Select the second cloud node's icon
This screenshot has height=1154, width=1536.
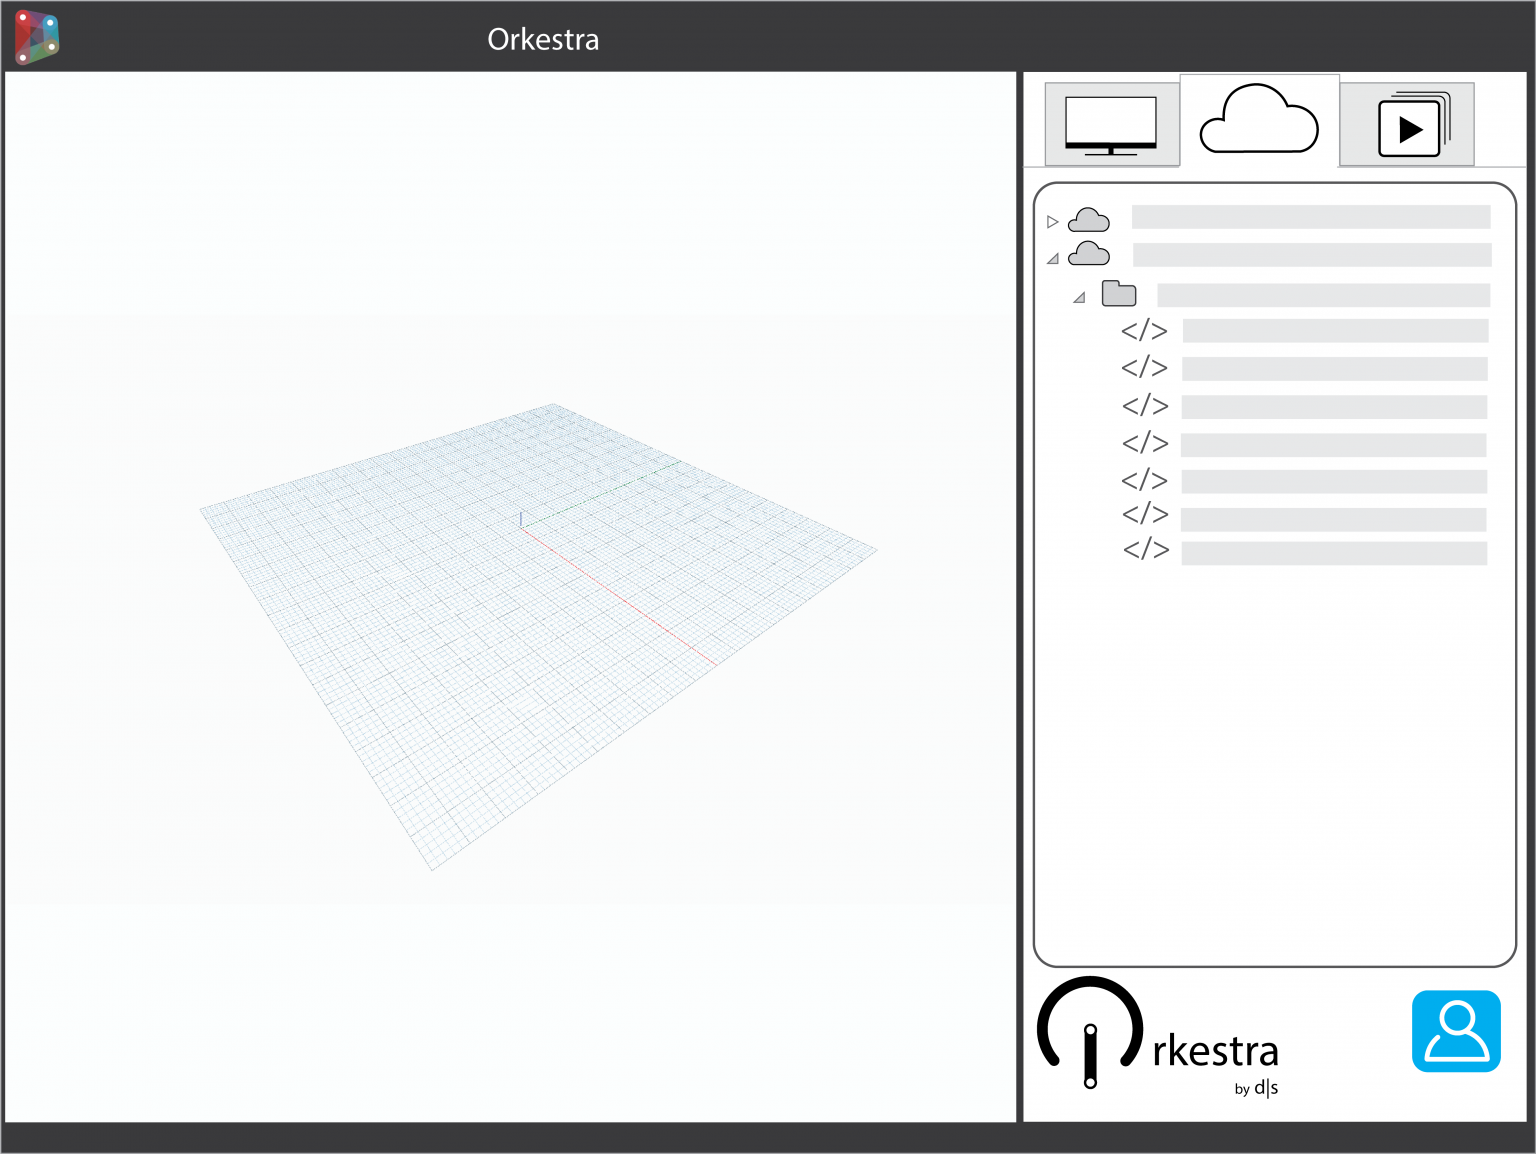coord(1089,254)
